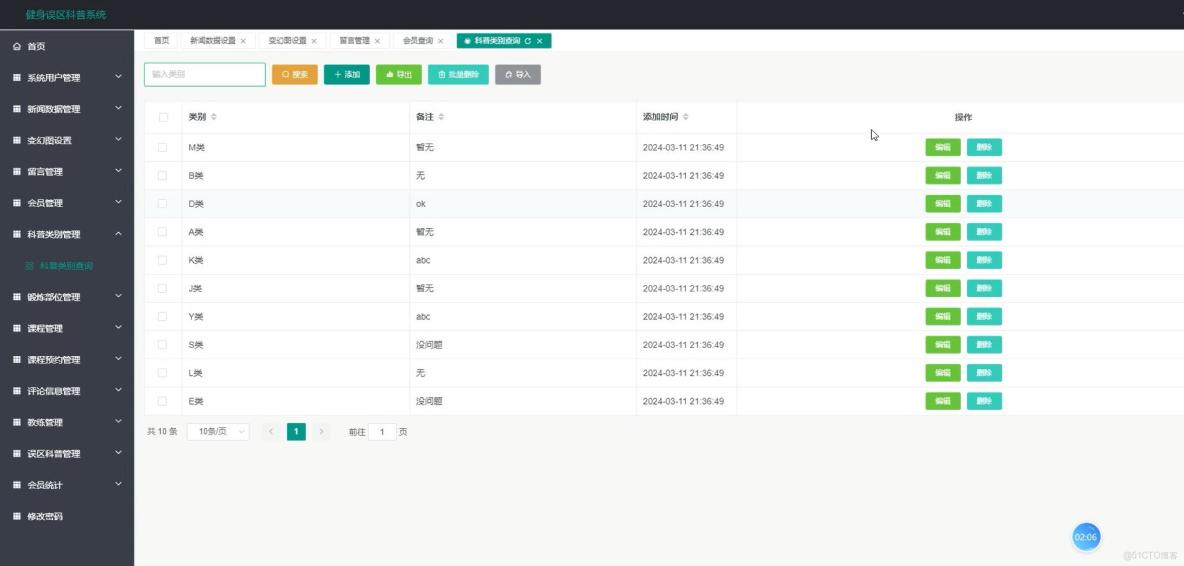Click the 共 10 条 total count text
1184x566 pixels.
pos(162,432)
